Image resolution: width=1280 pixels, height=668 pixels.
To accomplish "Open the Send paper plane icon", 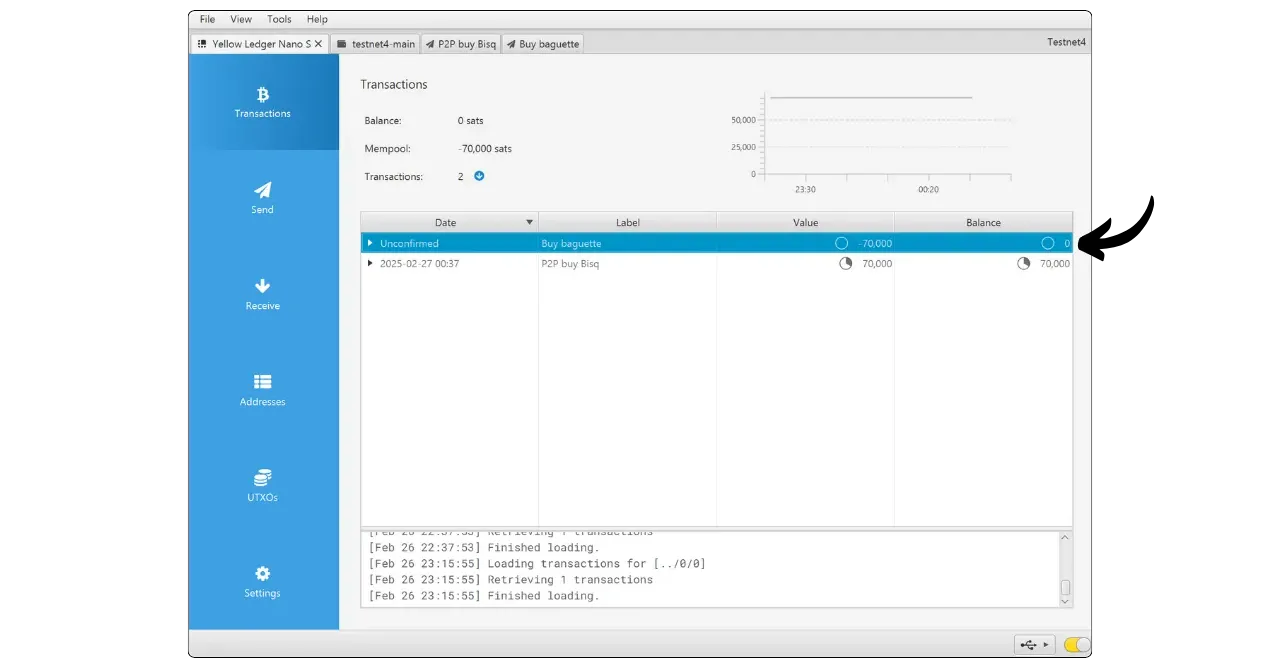I will click(262, 190).
